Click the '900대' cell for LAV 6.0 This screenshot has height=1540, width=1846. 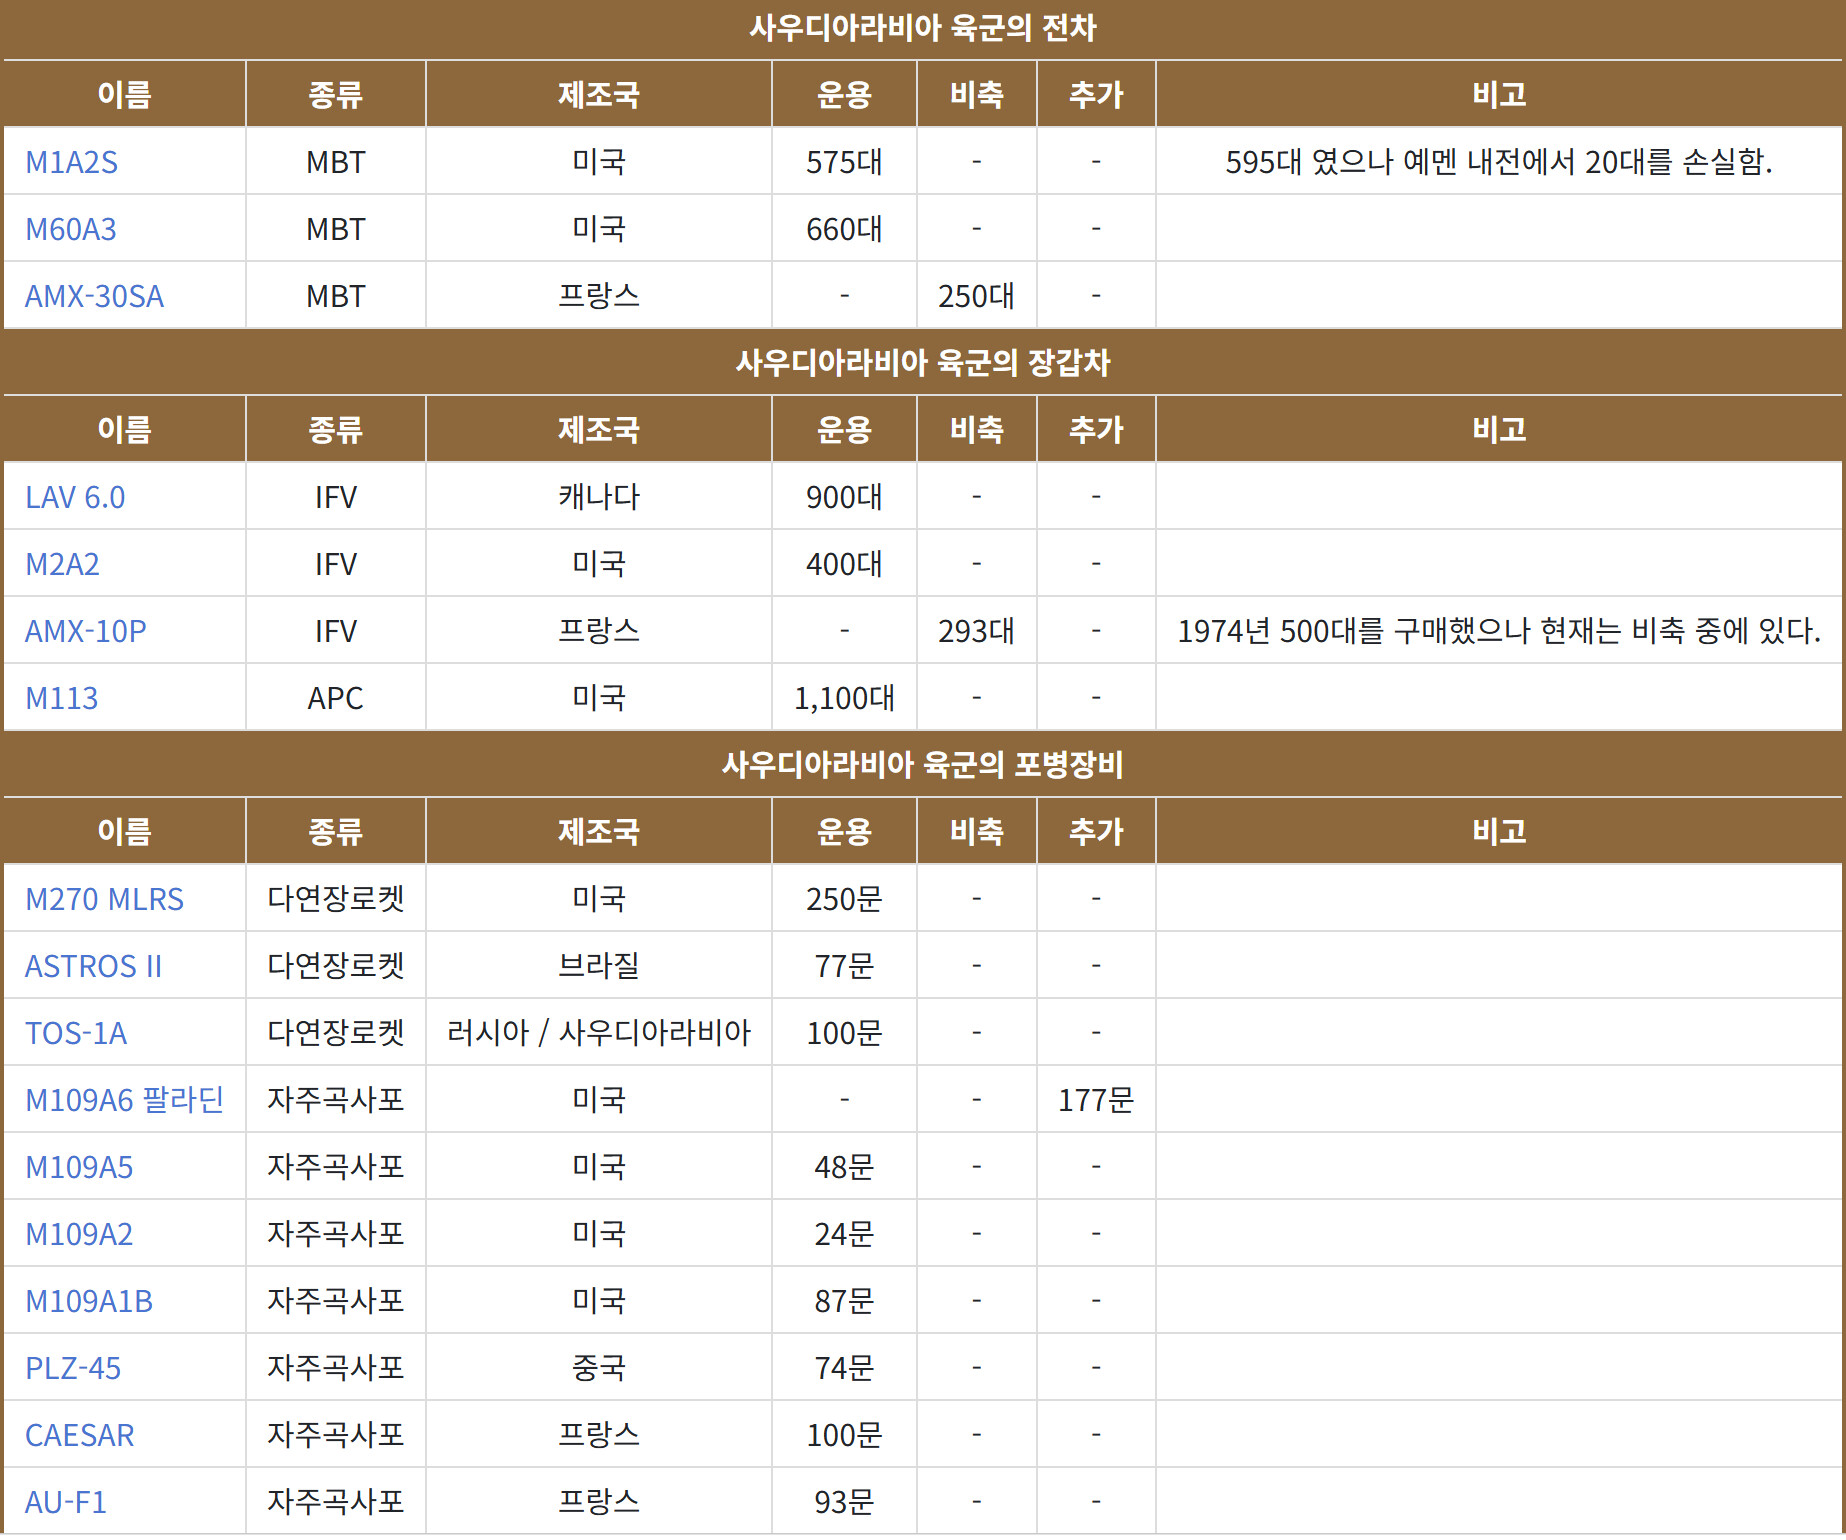click(844, 497)
